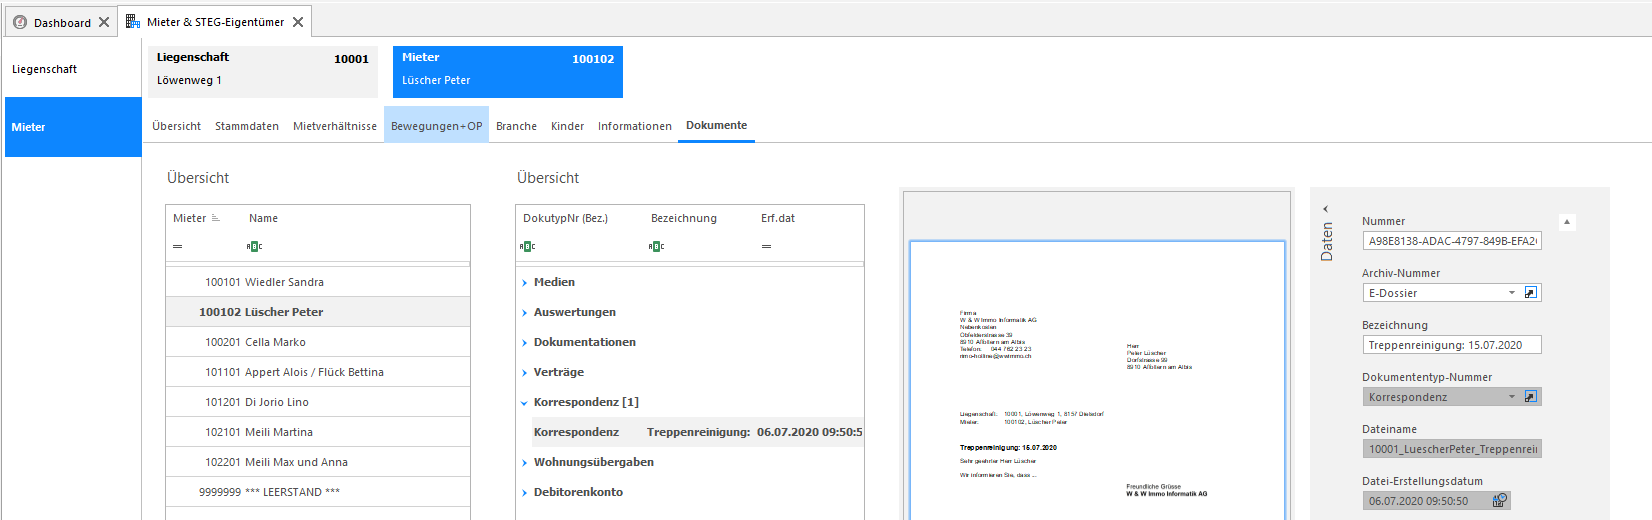Select tenant row 102201 Meili Max und Anna
1652x520 pixels.
[318, 462]
